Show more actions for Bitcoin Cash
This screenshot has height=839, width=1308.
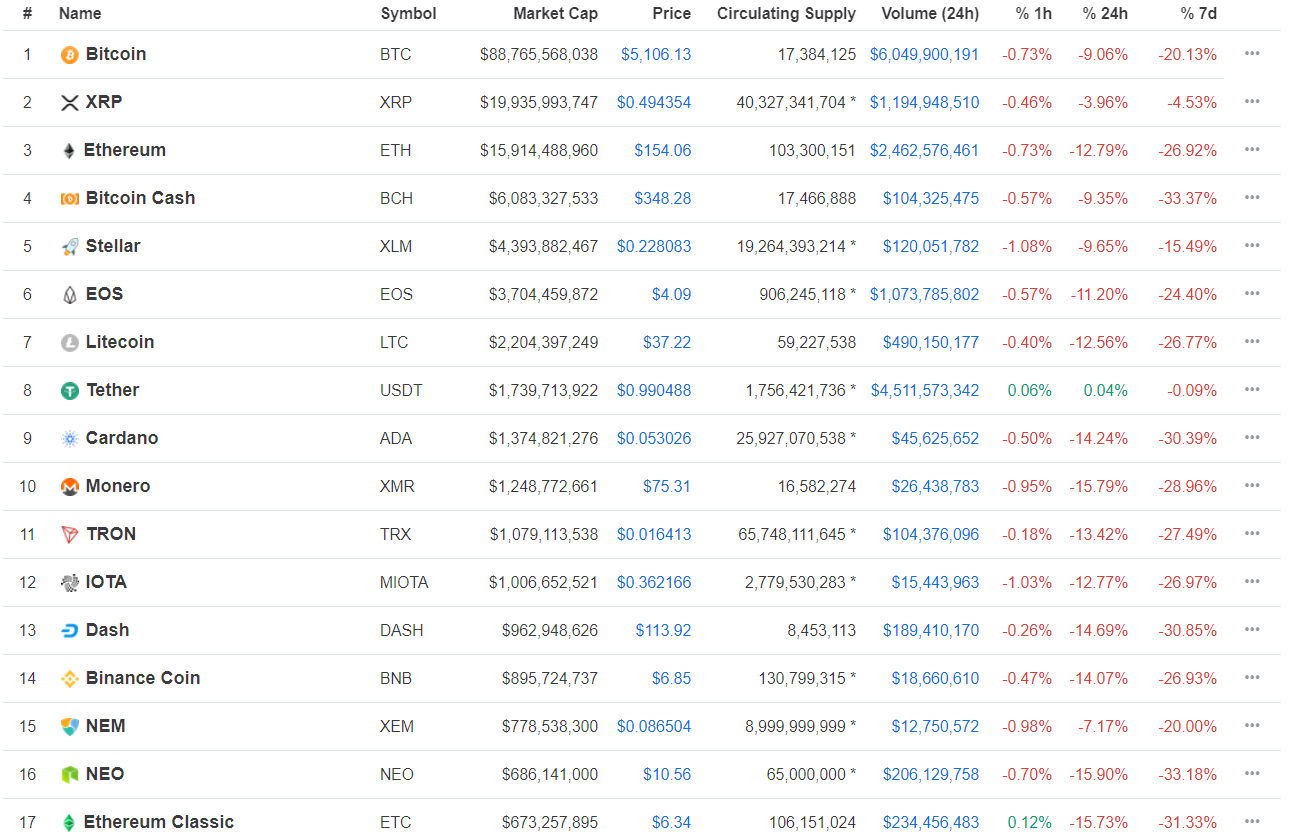pyautogui.click(x=1252, y=197)
